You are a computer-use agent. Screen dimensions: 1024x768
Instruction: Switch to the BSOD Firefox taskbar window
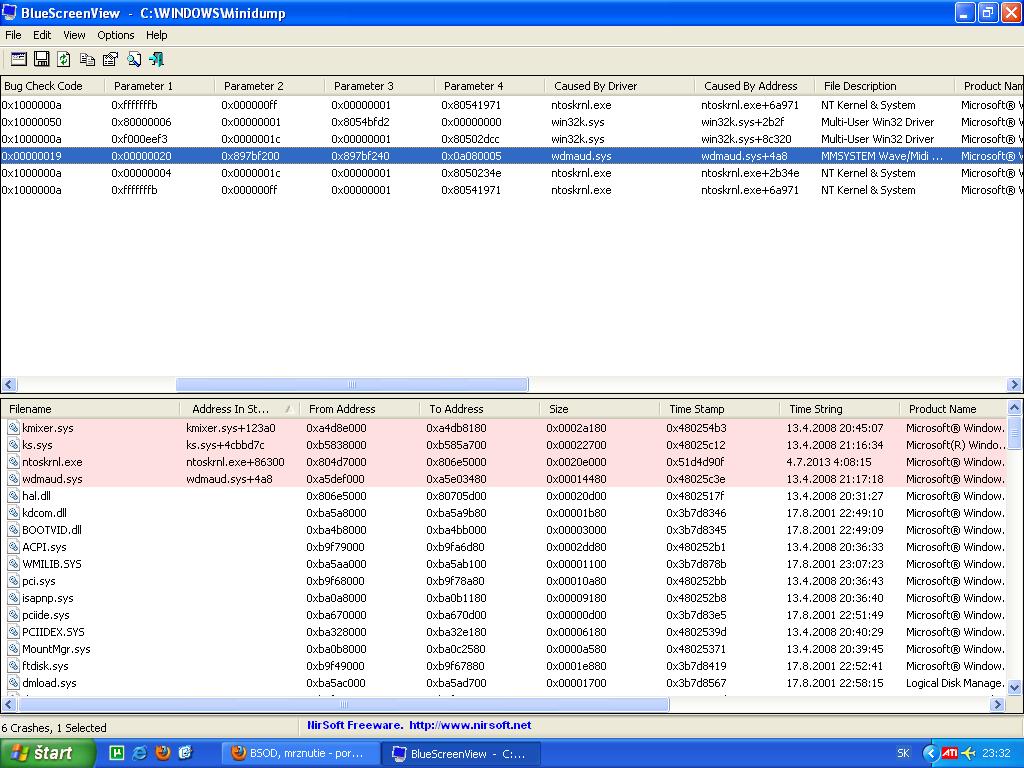click(x=298, y=753)
